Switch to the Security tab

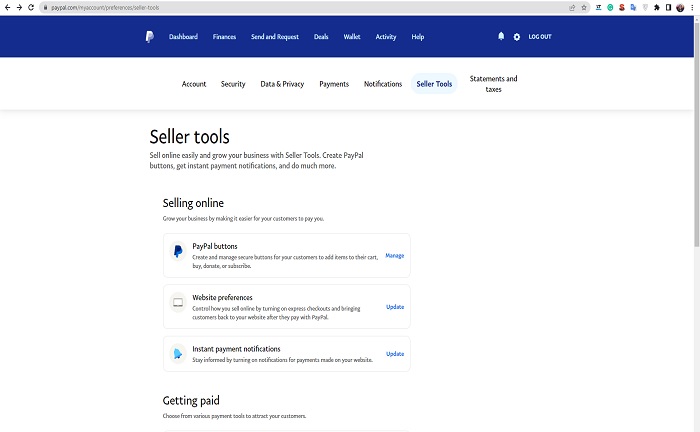[x=233, y=84]
